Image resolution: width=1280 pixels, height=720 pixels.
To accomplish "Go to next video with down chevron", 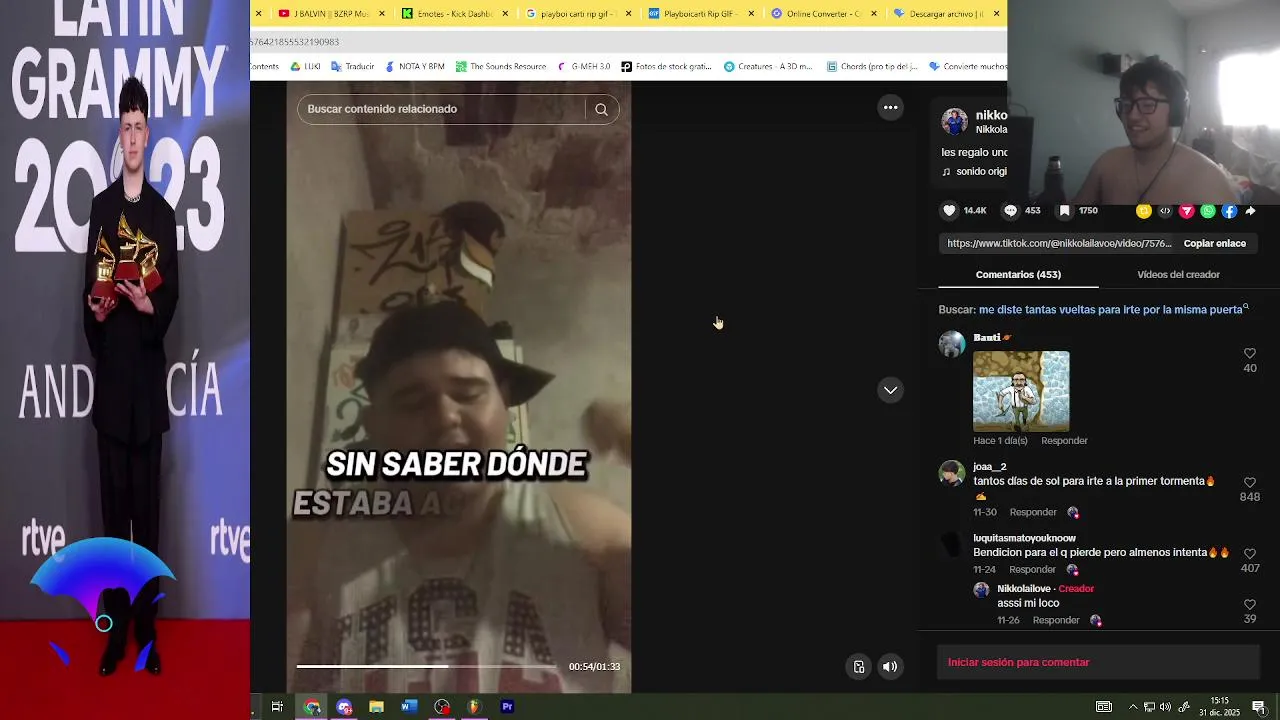I will tap(890, 390).
